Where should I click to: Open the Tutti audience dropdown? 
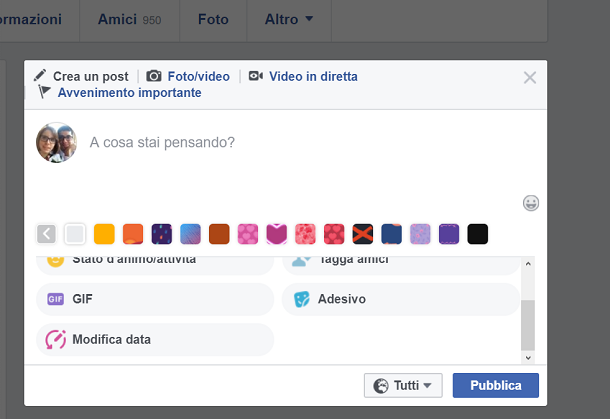403,386
